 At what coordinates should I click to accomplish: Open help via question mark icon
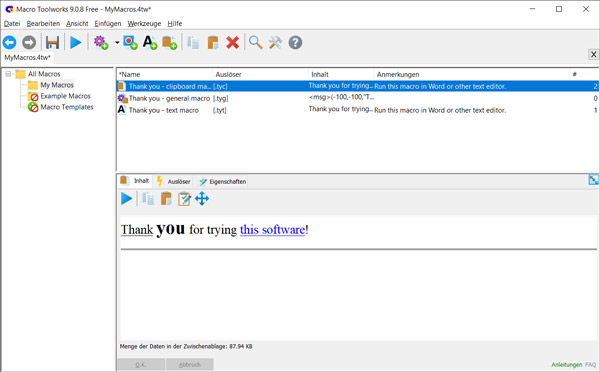[295, 42]
